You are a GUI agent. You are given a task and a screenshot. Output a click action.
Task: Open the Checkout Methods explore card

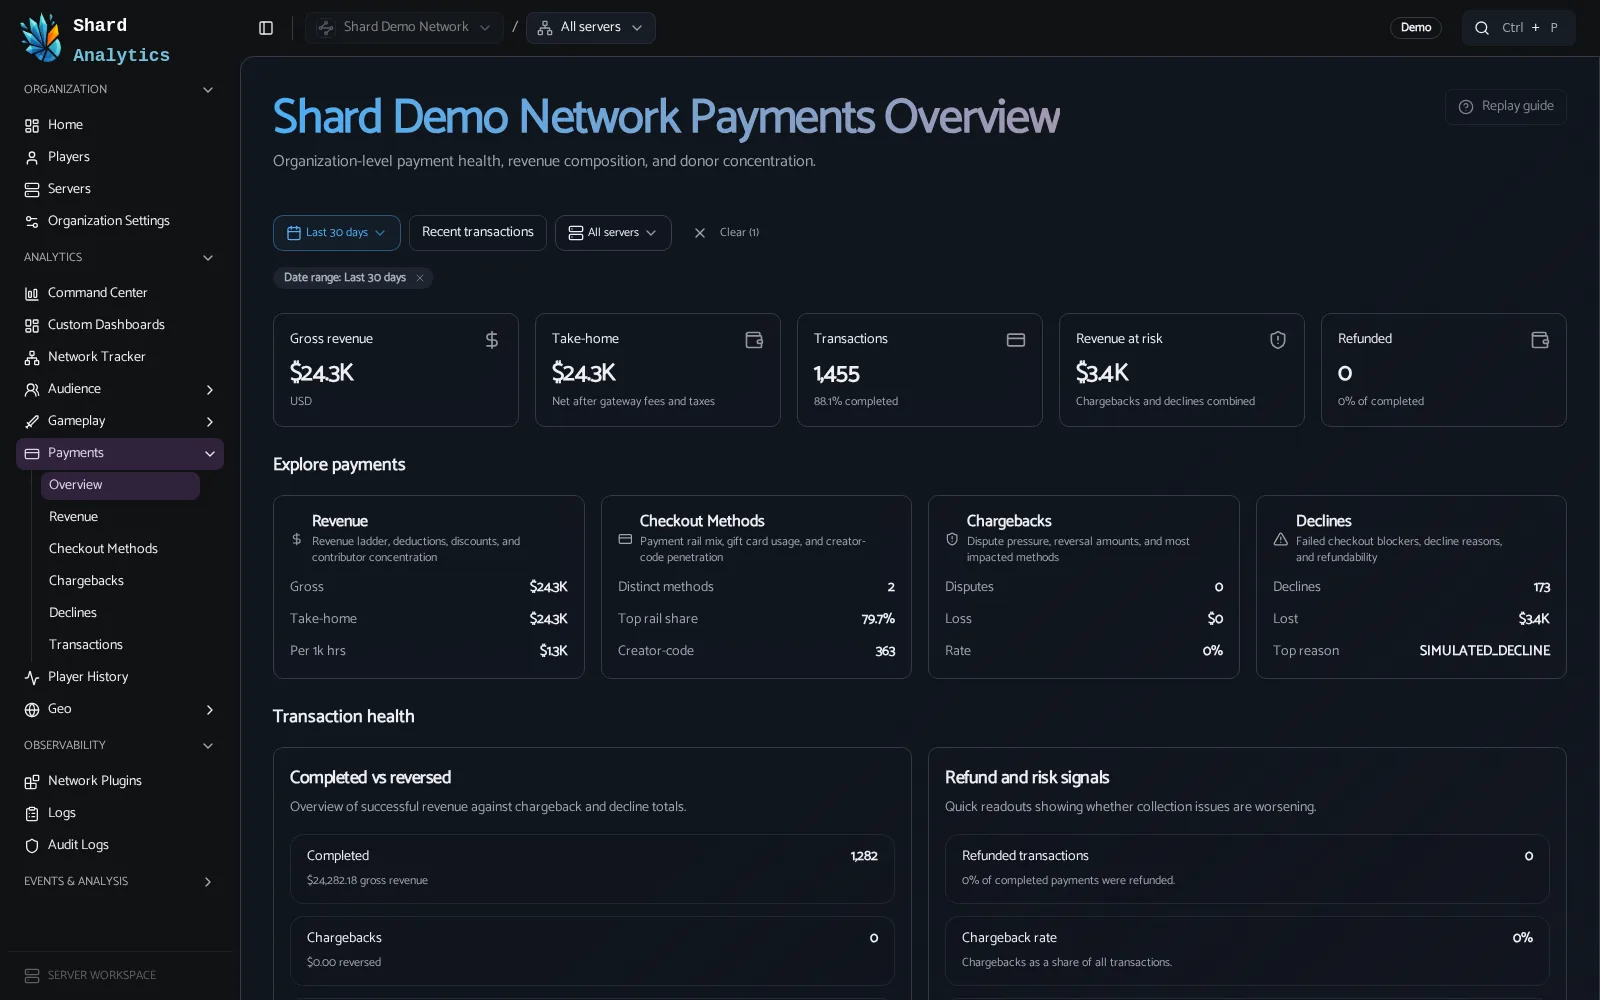[x=756, y=587]
